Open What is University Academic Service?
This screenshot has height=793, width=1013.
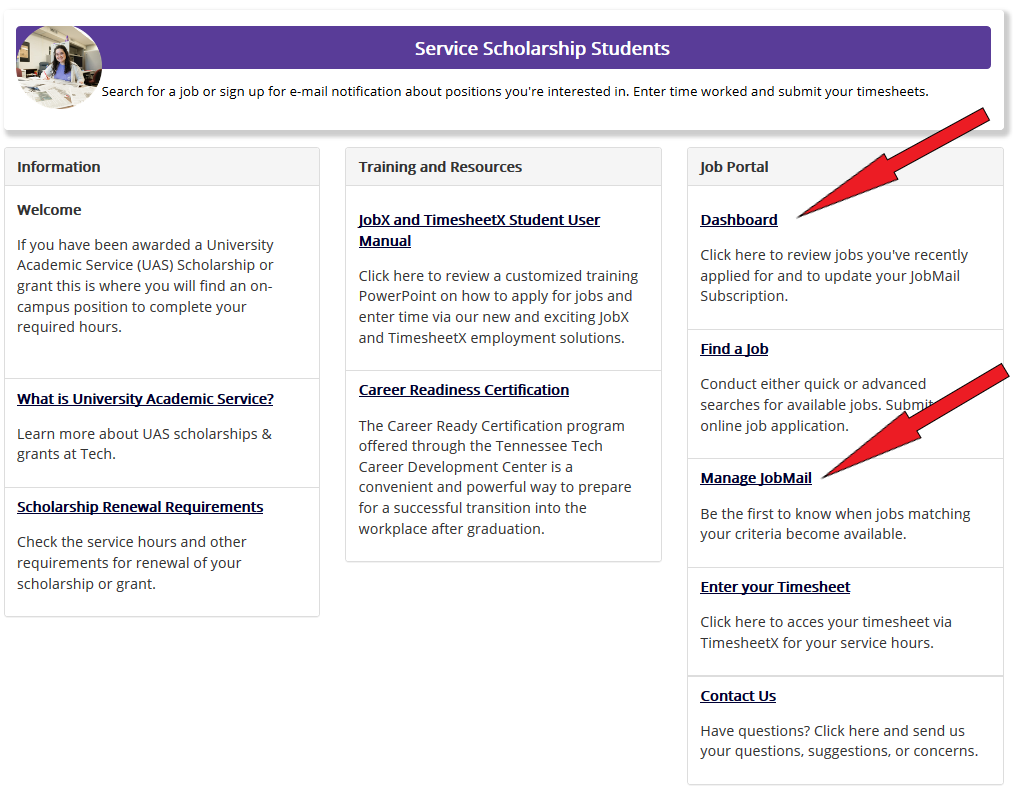coord(145,399)
